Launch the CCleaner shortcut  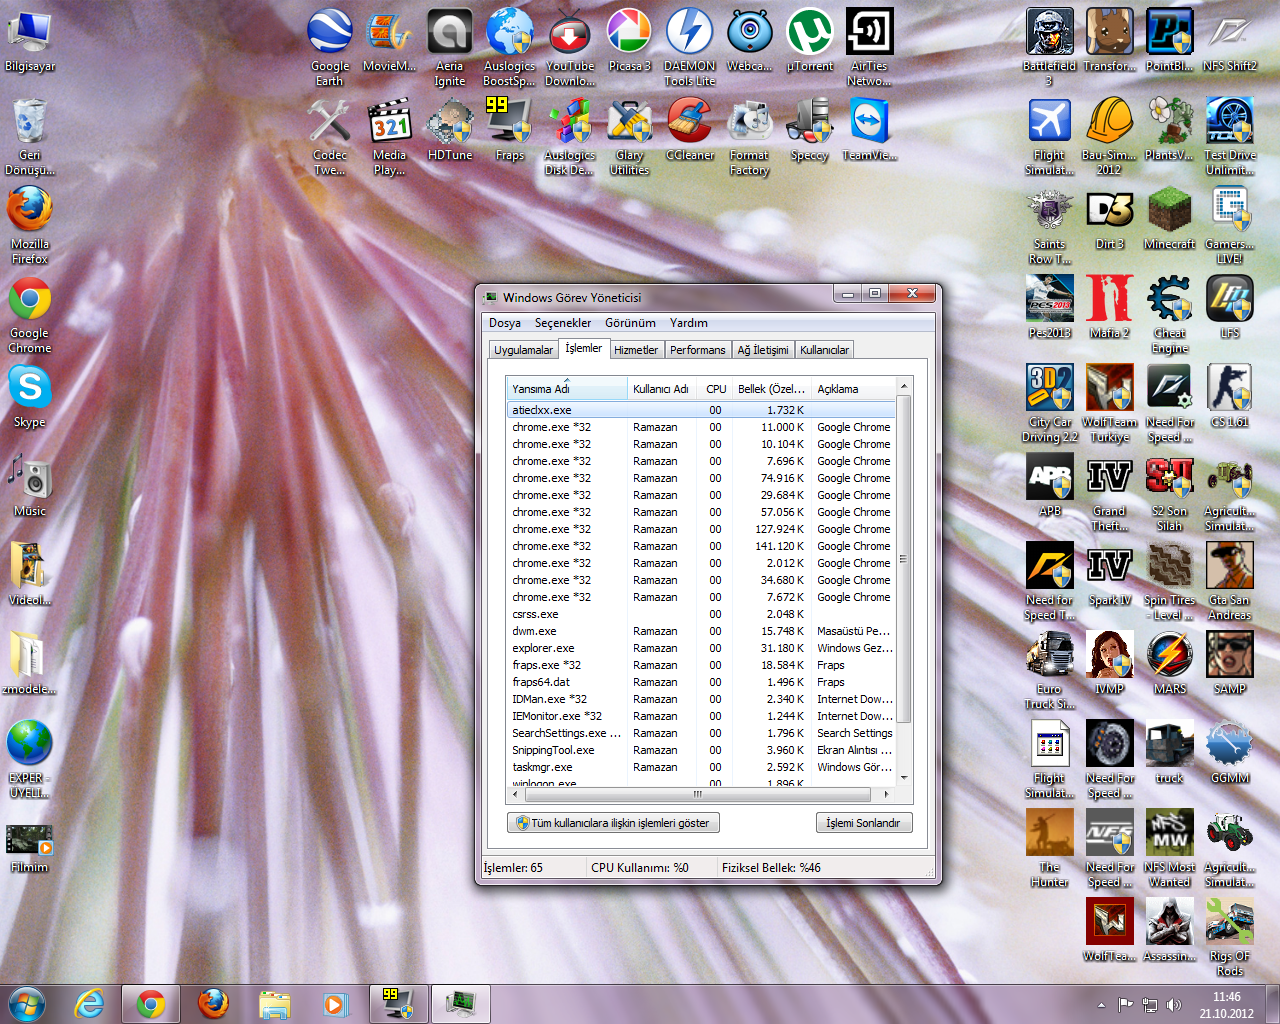pos(689,129)
